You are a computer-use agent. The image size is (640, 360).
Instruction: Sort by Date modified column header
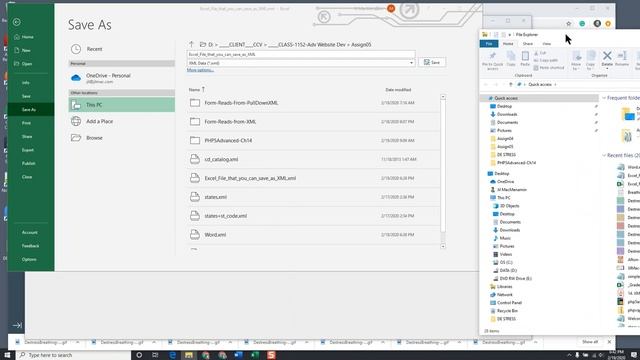coord(398,89)
